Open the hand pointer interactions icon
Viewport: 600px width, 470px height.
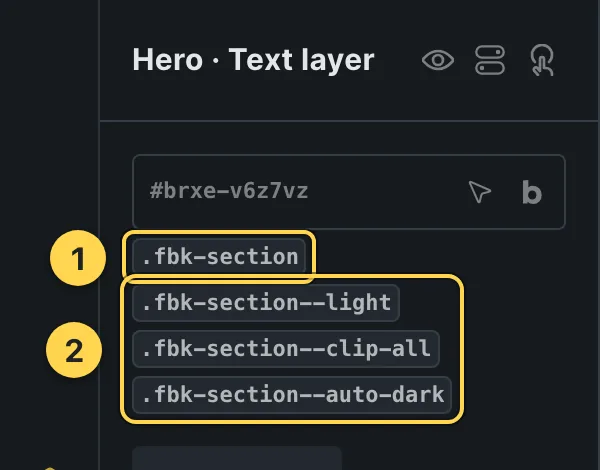(542, 60)
